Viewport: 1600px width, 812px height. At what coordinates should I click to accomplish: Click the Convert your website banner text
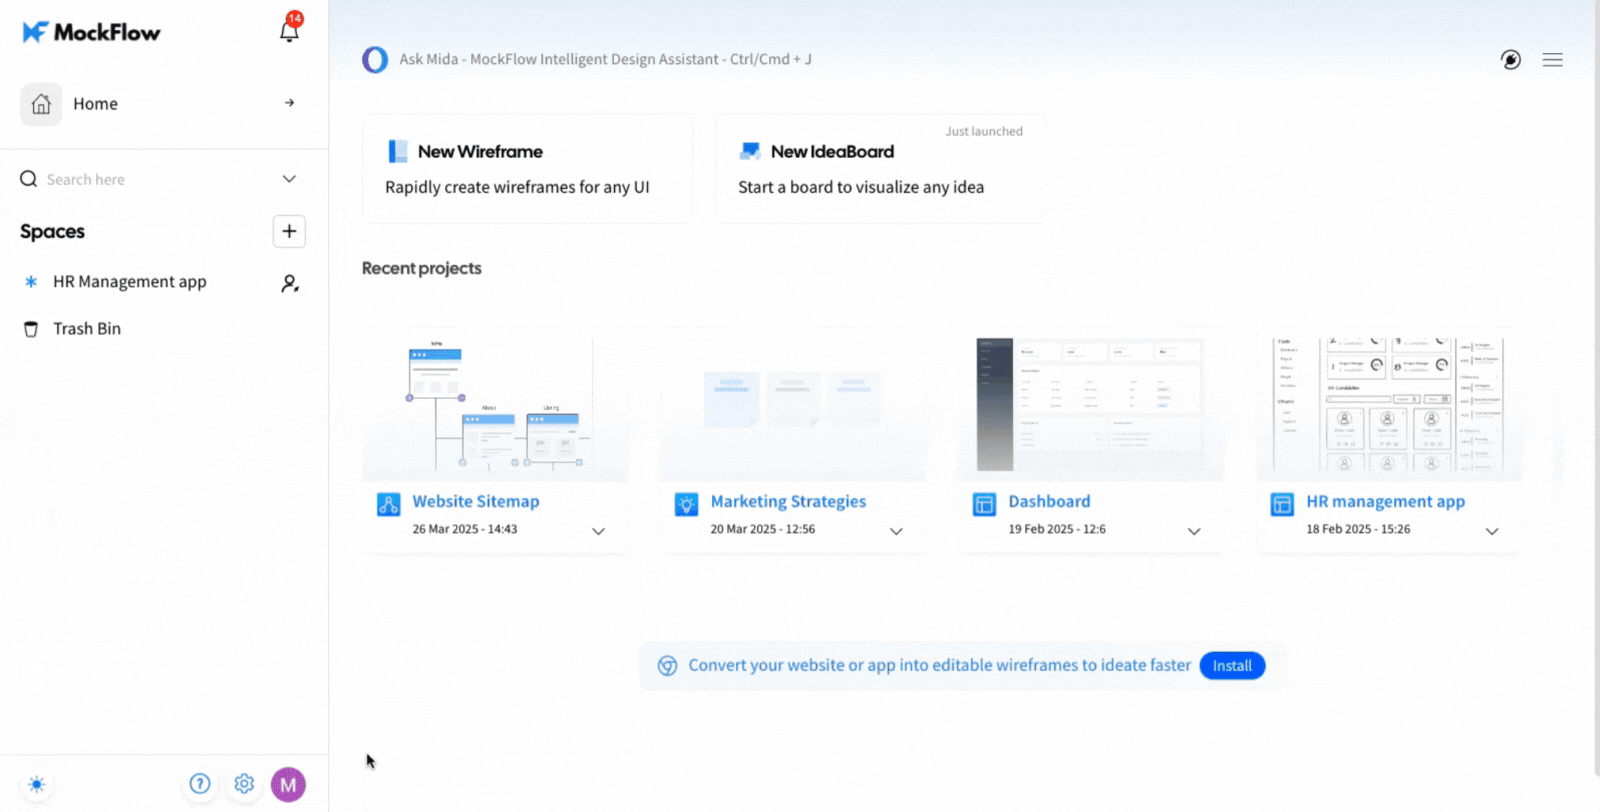940,666
